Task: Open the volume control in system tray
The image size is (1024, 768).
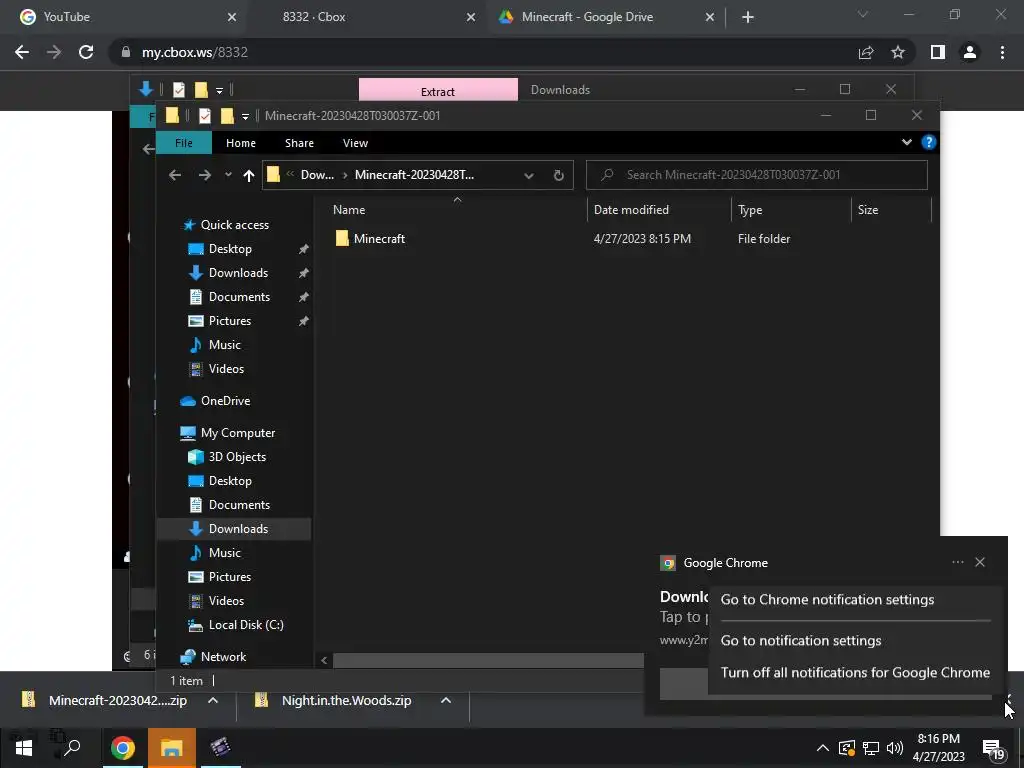Action: [895, 748]
